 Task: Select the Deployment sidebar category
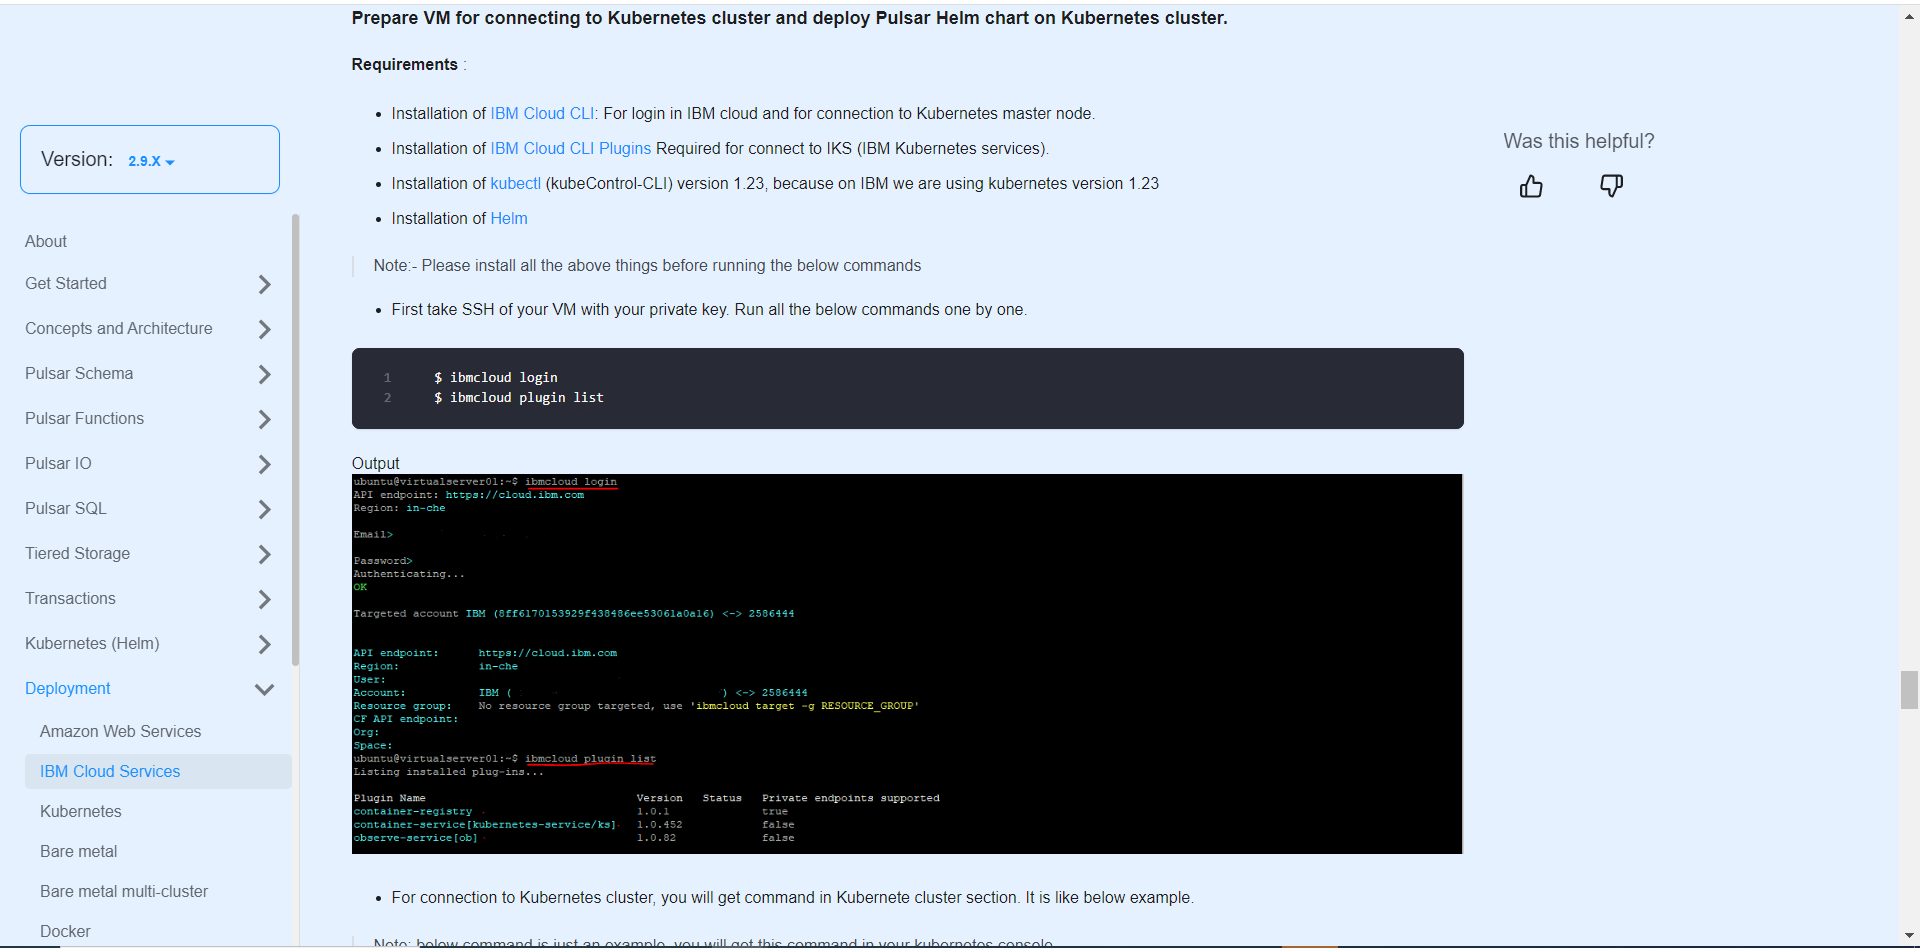(68, 688)
